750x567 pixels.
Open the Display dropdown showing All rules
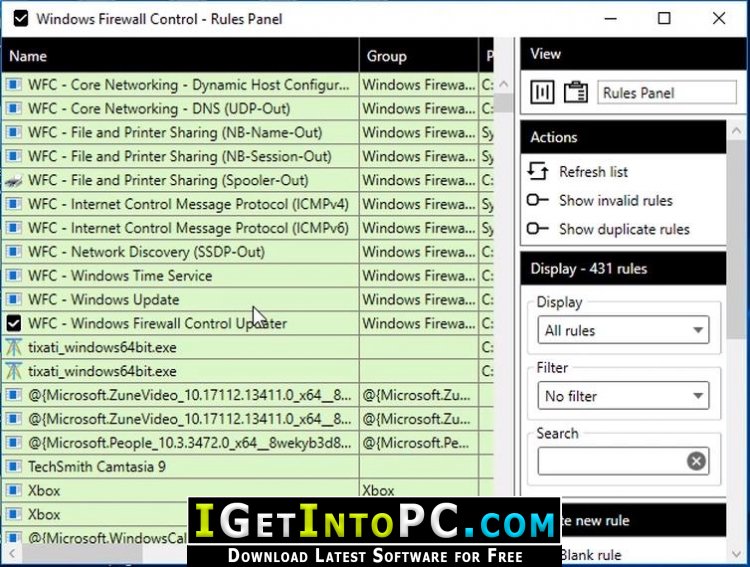[623, 330]
